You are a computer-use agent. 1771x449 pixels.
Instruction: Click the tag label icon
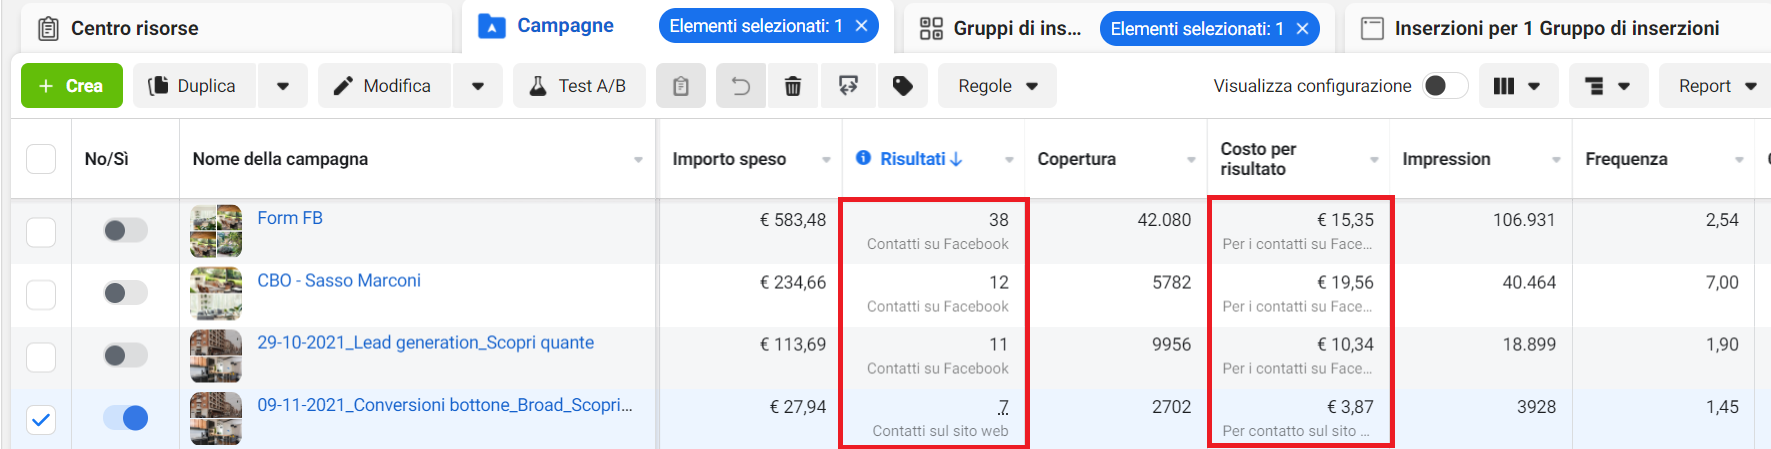click(x=903, y=86)
